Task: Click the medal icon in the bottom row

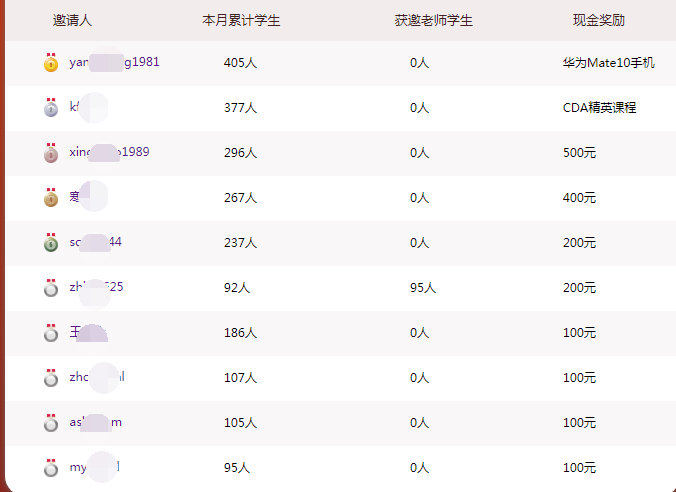Action: click(x=51, y=468)
